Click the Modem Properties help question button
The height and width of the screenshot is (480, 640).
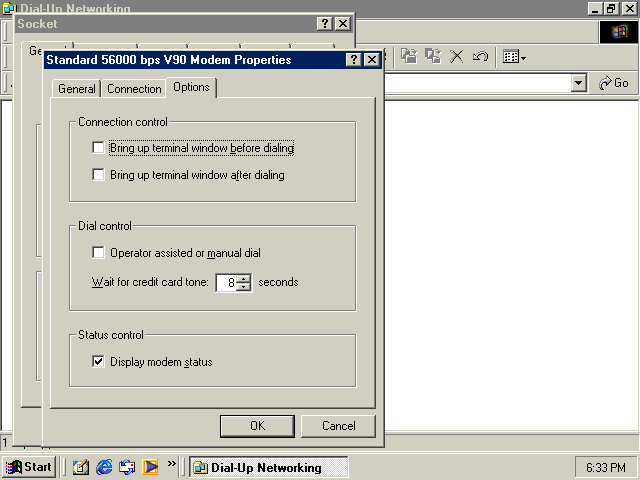(x=353, y=60)
